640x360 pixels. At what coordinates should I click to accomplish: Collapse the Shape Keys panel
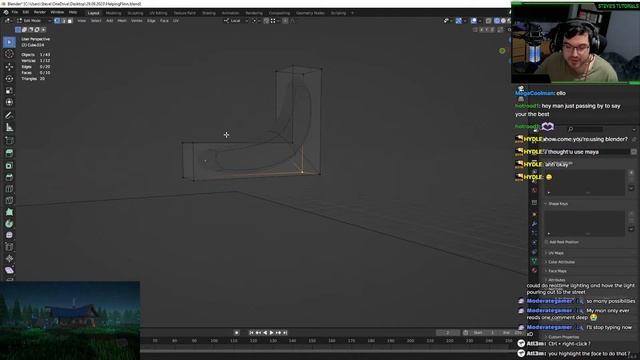pos(558,204)
